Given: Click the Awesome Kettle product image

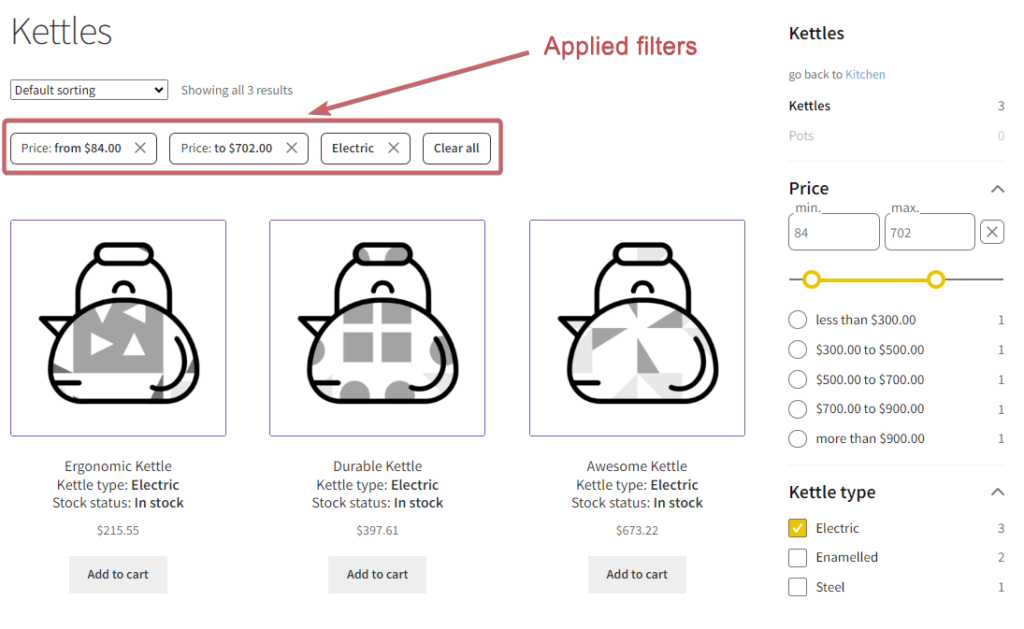Looking at the screenshot, I should 637,328.
